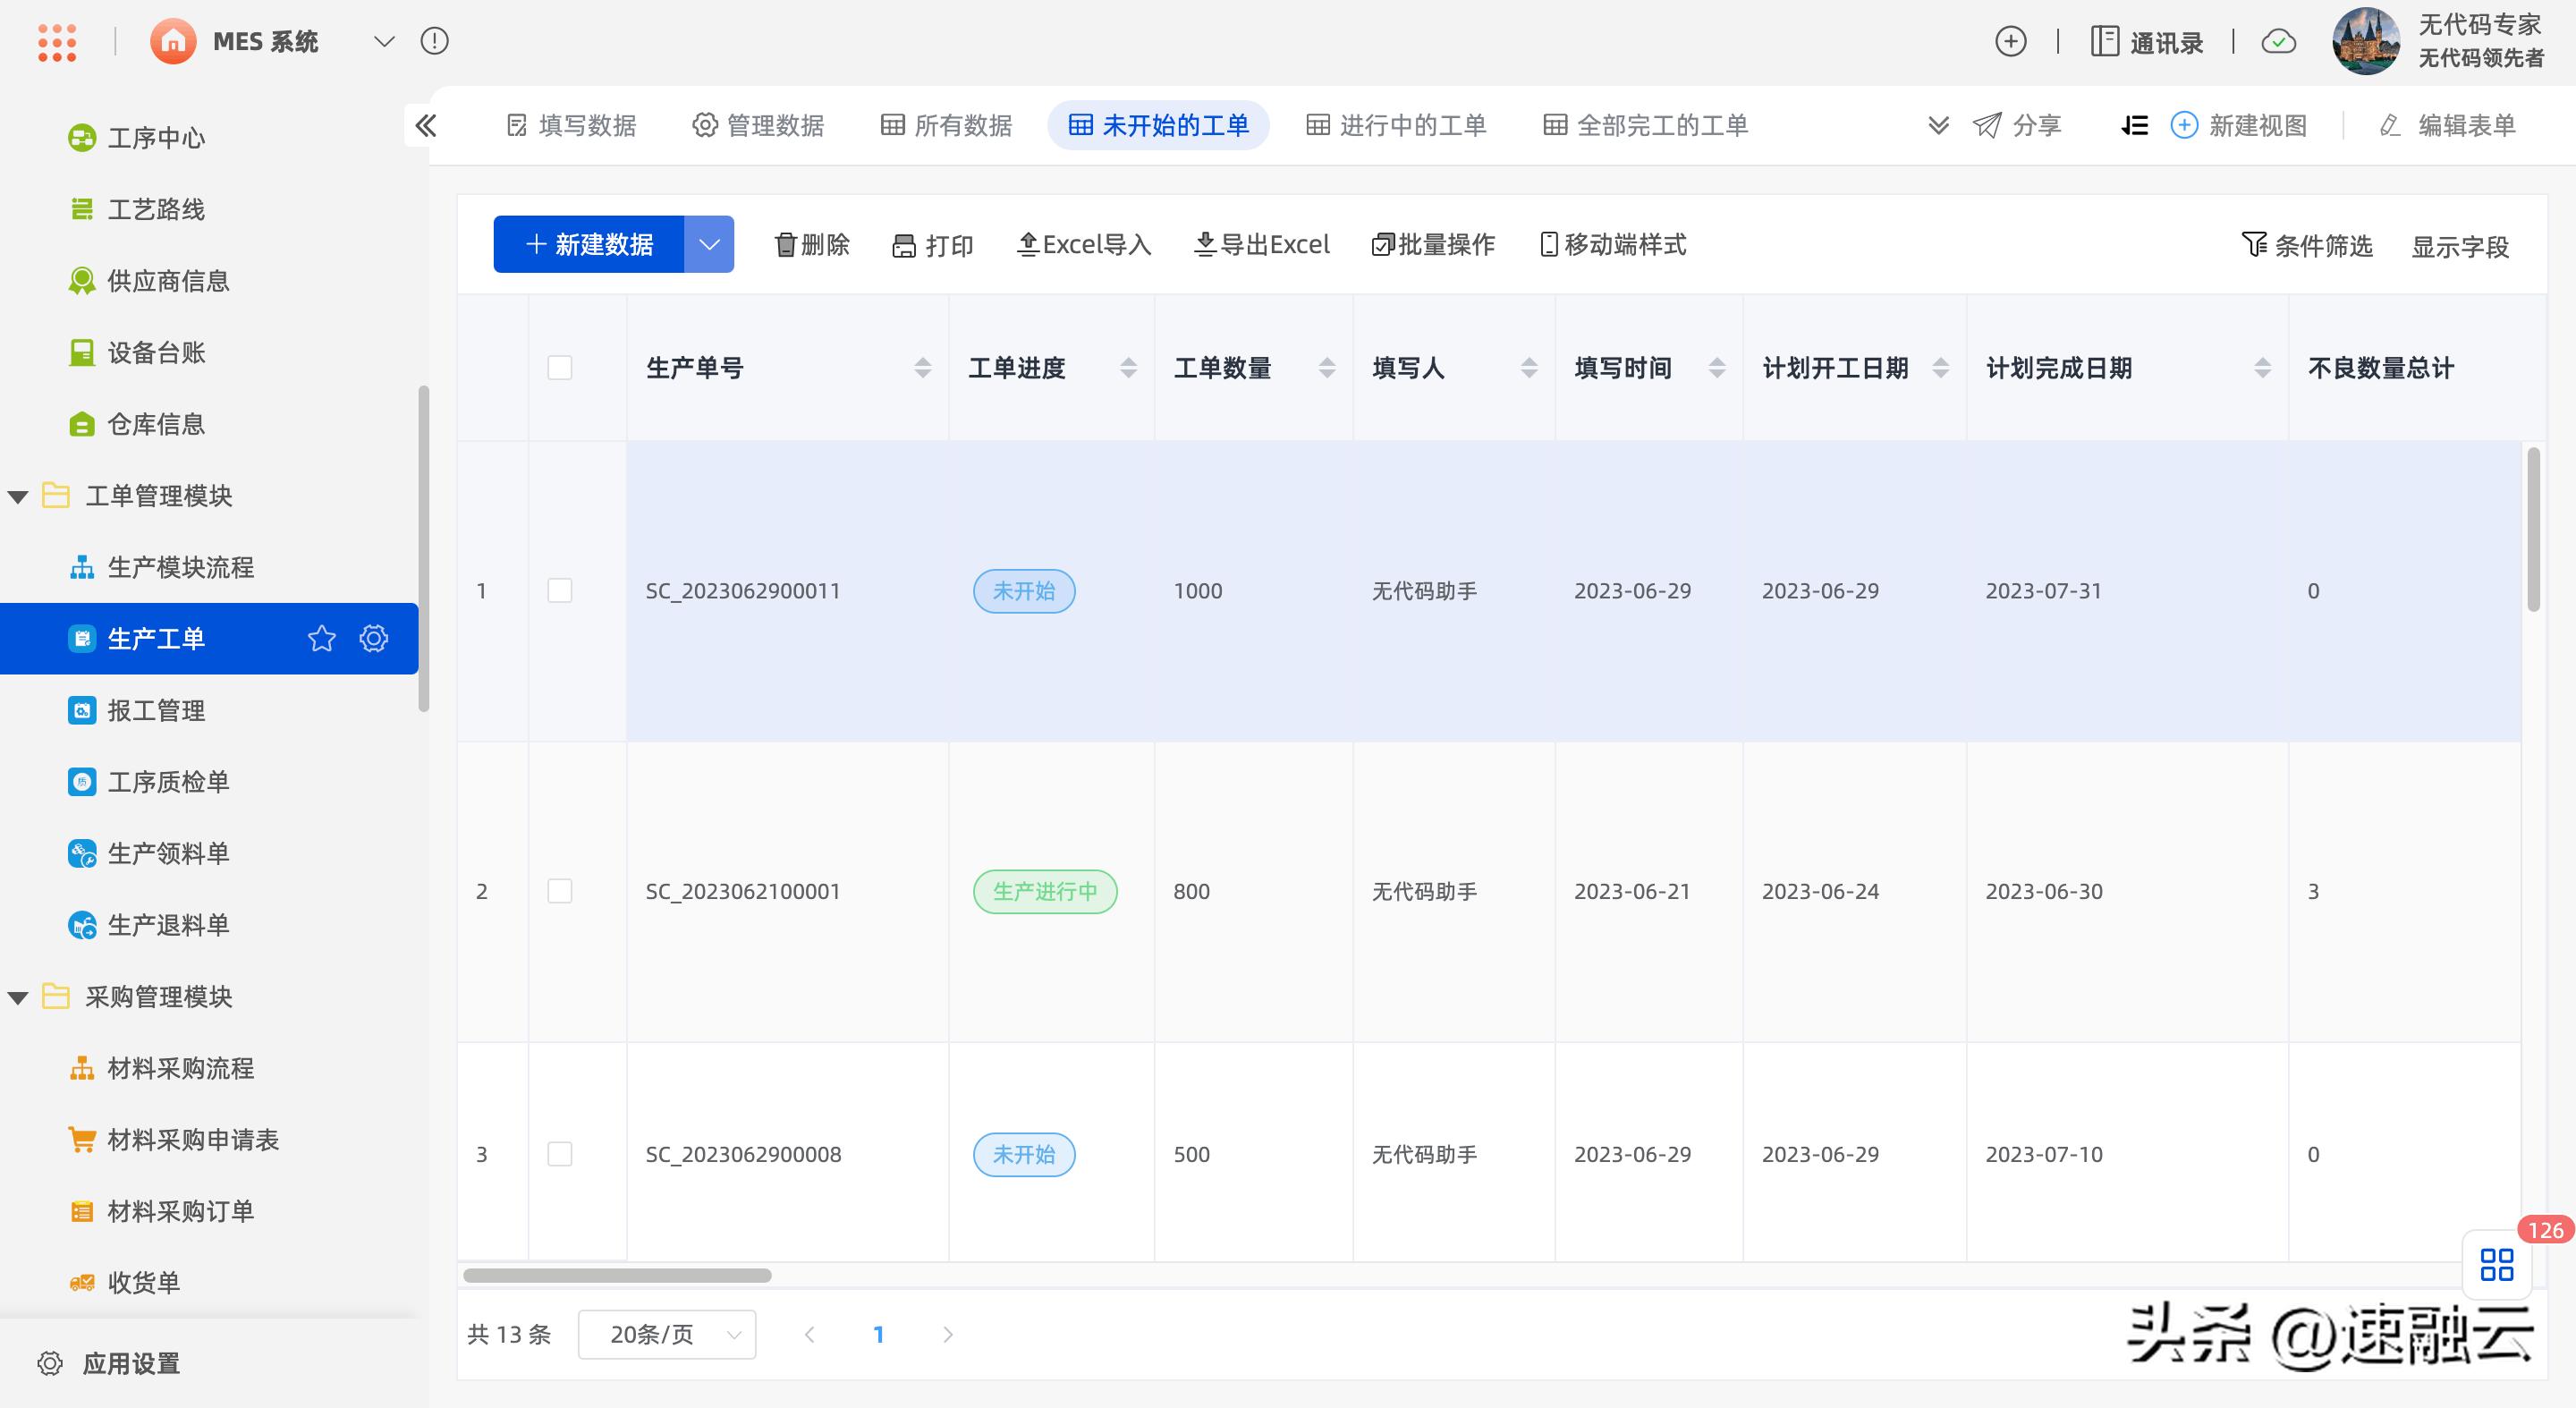This screenshot has width=2576, height=1408.
Task: Select the Excel导入 import tool
Action: 1083,244
